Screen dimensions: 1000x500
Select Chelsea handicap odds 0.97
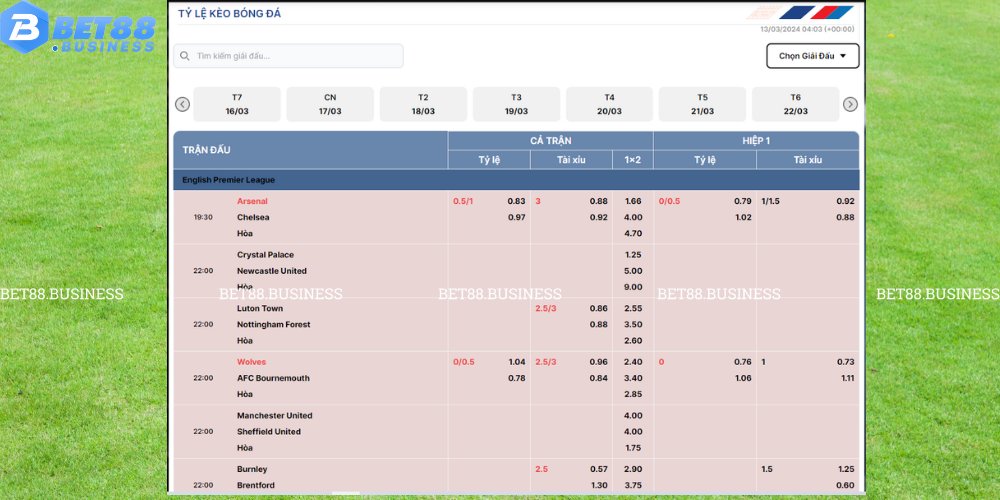[x=516, y=217]
